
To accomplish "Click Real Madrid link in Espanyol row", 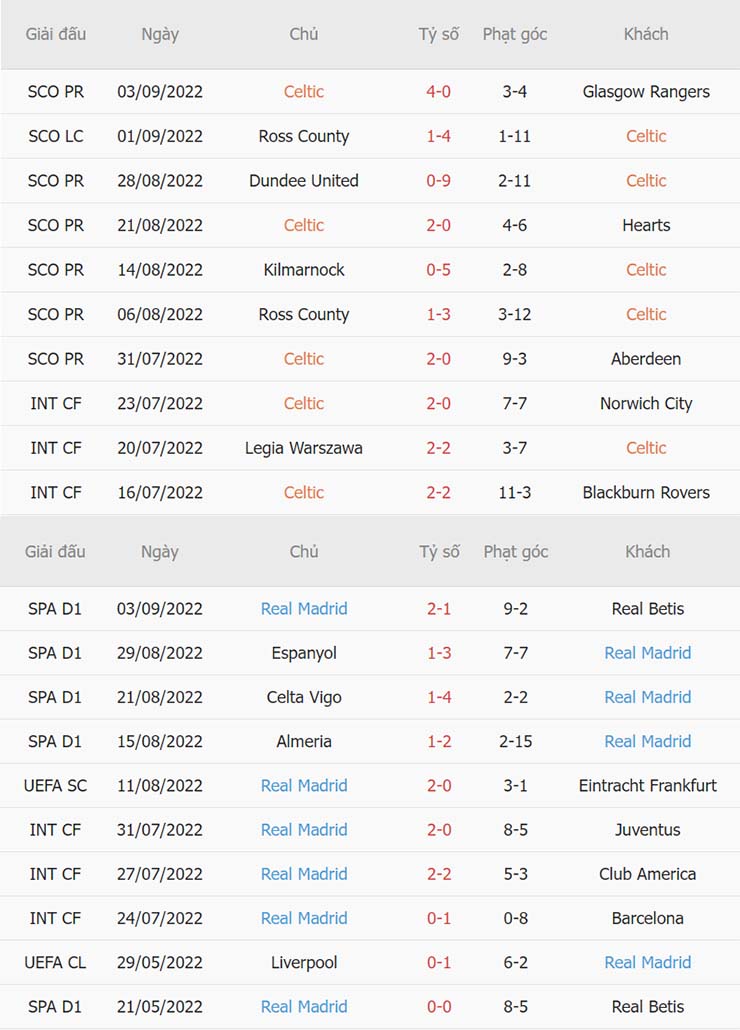I will (x=647, y=653).
